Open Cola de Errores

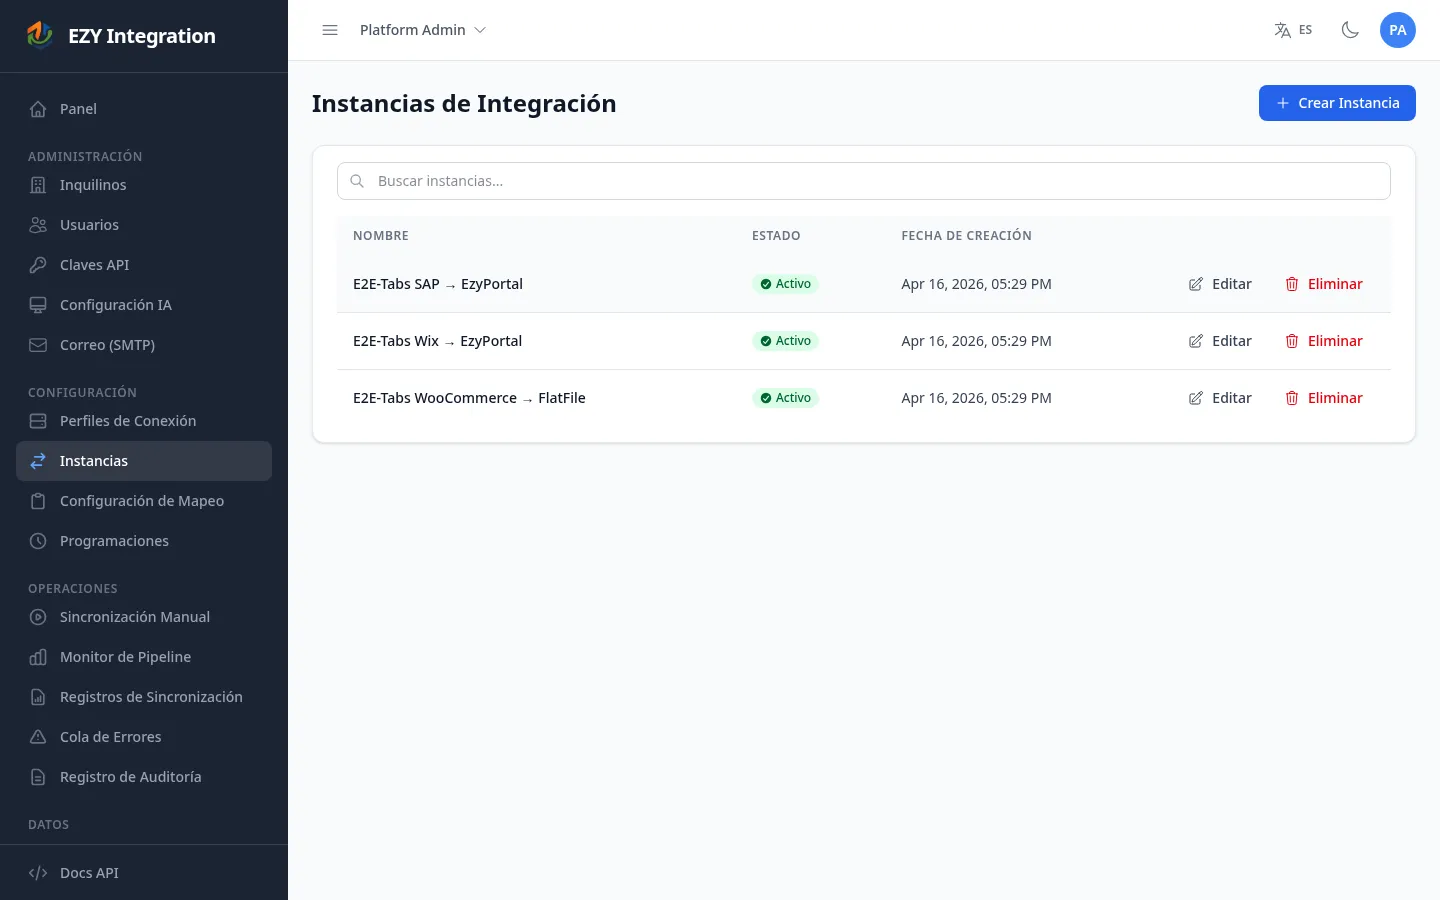(x=144, y=737)
